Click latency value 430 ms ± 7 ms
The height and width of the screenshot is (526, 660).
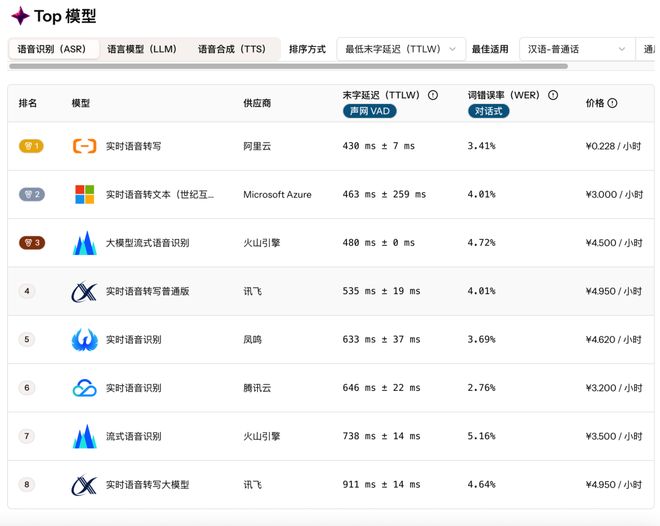click(x=379, y=146)
